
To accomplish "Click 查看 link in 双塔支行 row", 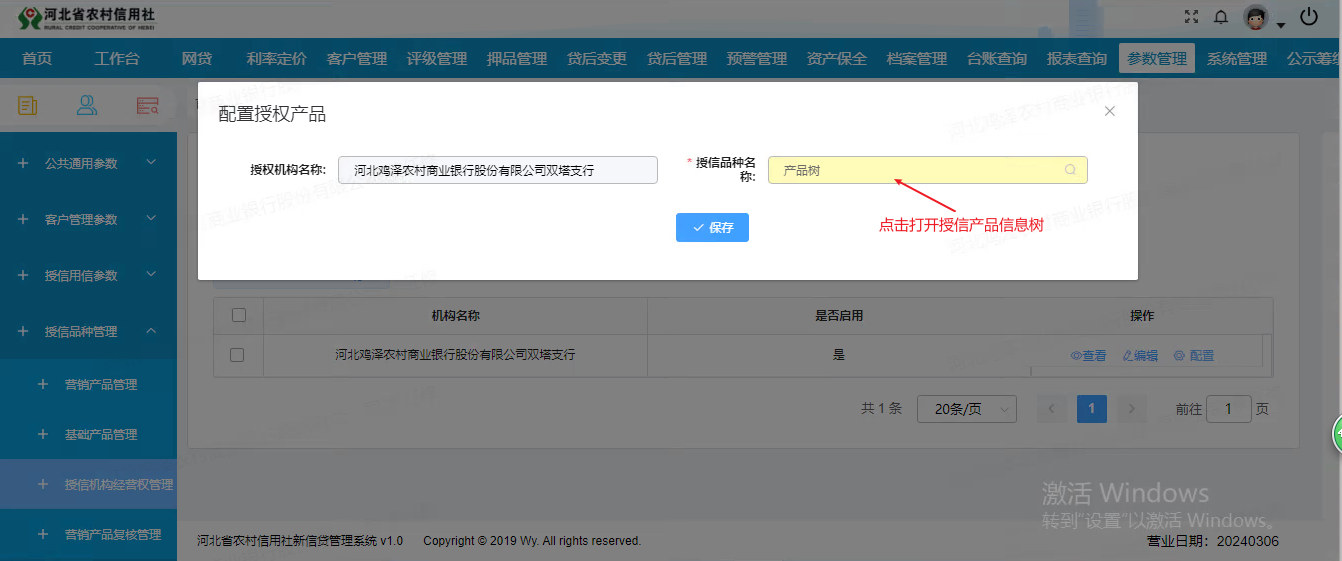I will tap(1088, 355).
